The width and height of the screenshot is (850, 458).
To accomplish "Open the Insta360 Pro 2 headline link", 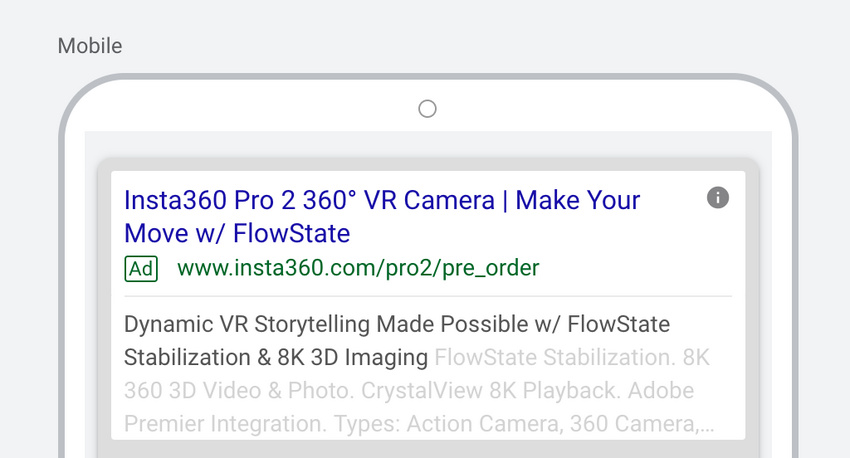I will coord(309,200).
